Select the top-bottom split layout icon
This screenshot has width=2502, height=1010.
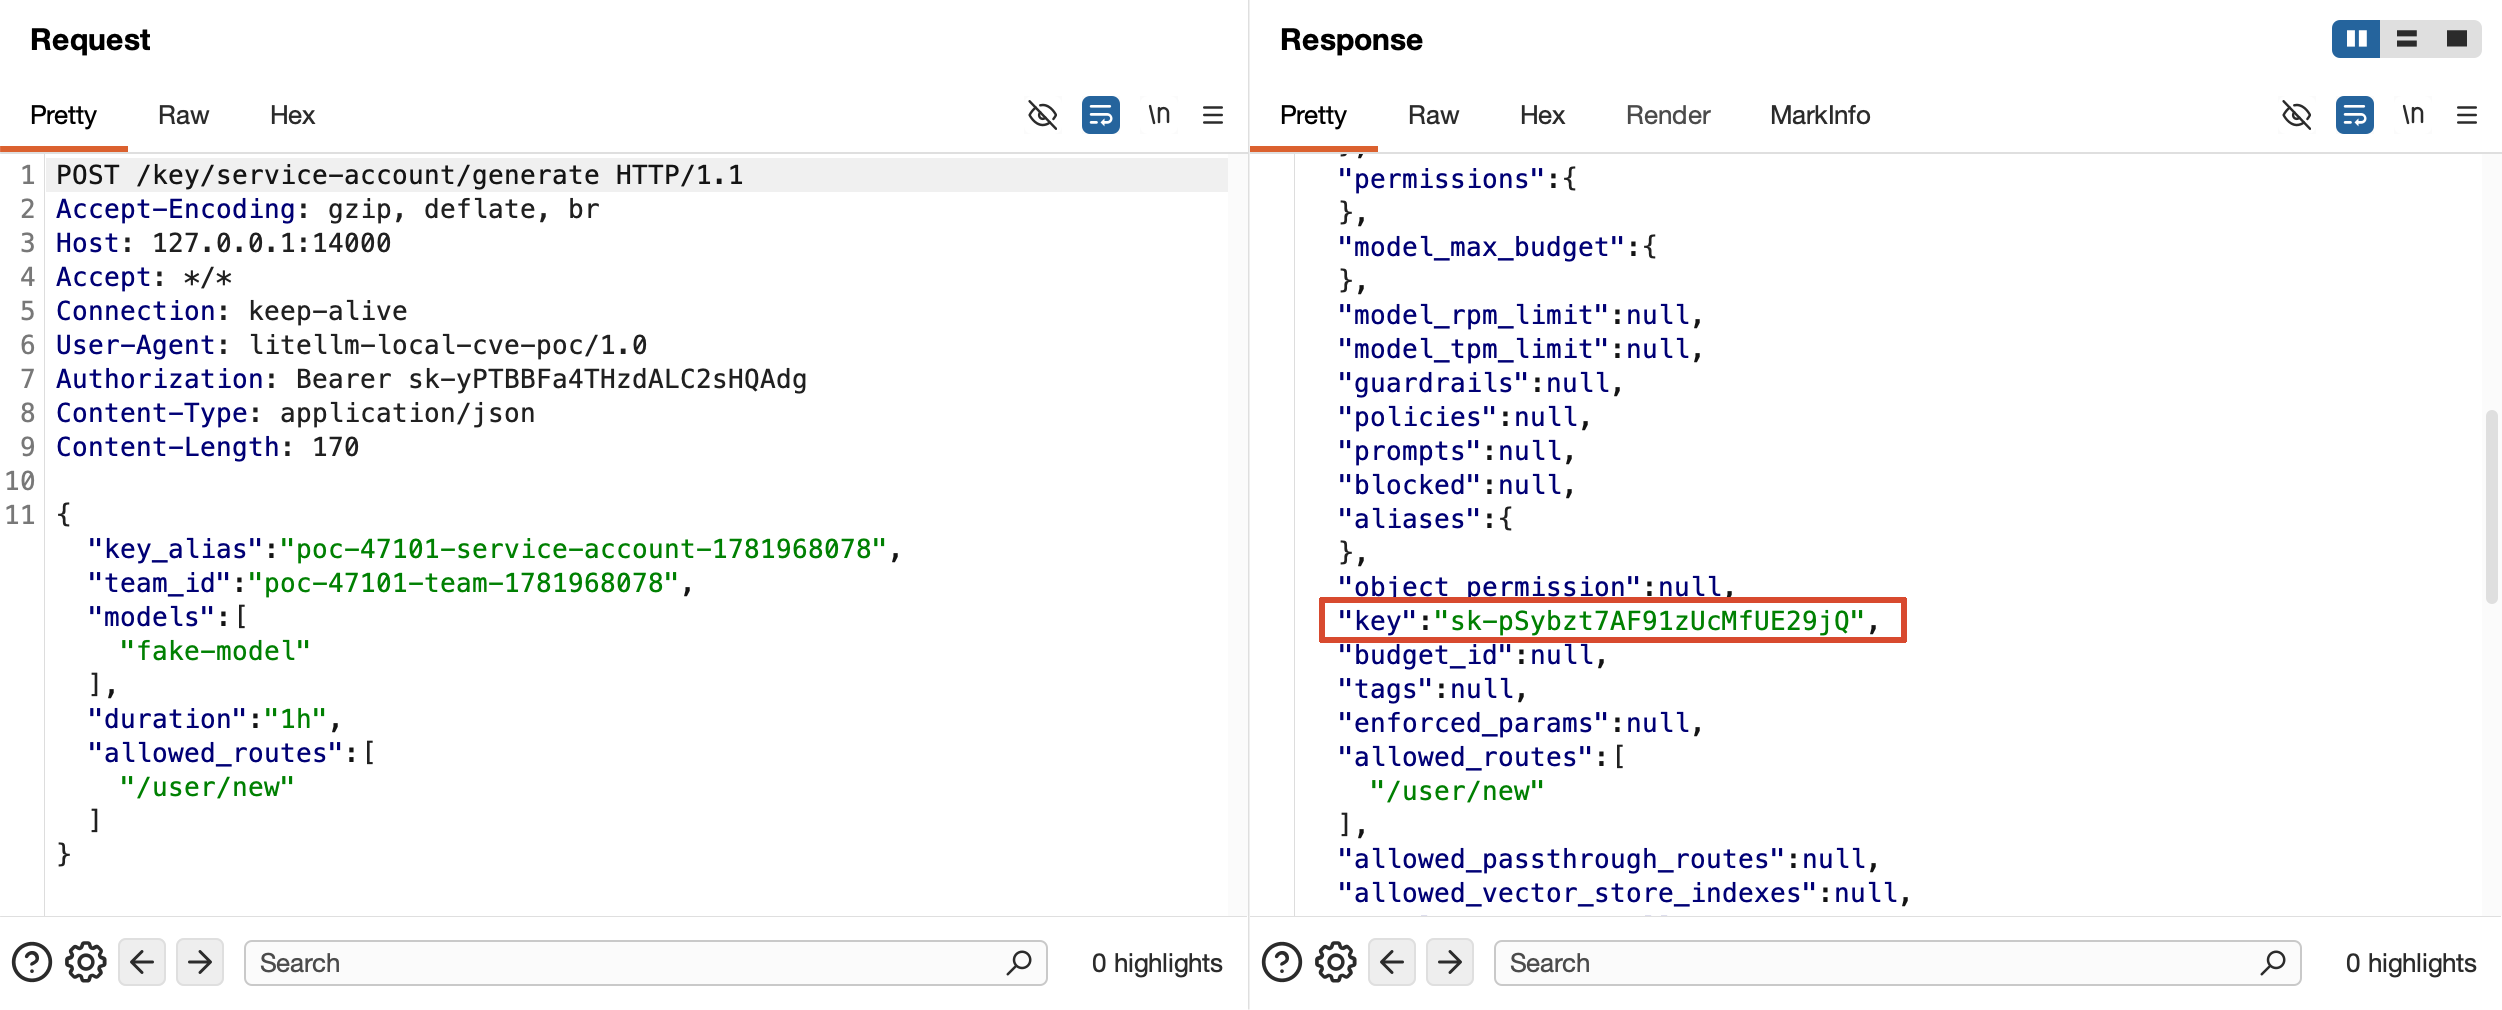pyautogui.click(x=2407, y=39)
